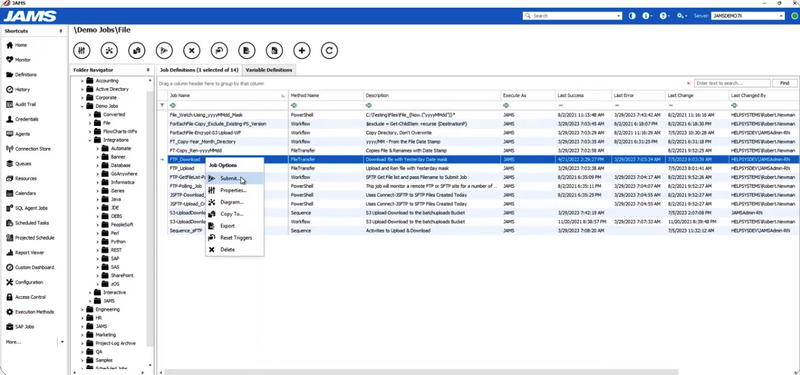
Task: Pin the Folder Navigator panel
Action: coord(148,70)
